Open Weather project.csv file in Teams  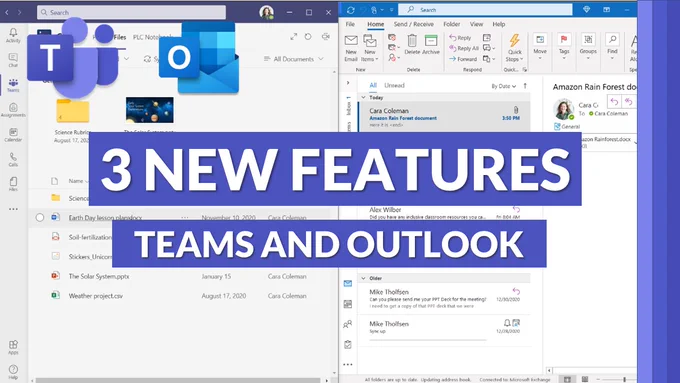click(x=96, y=296)
